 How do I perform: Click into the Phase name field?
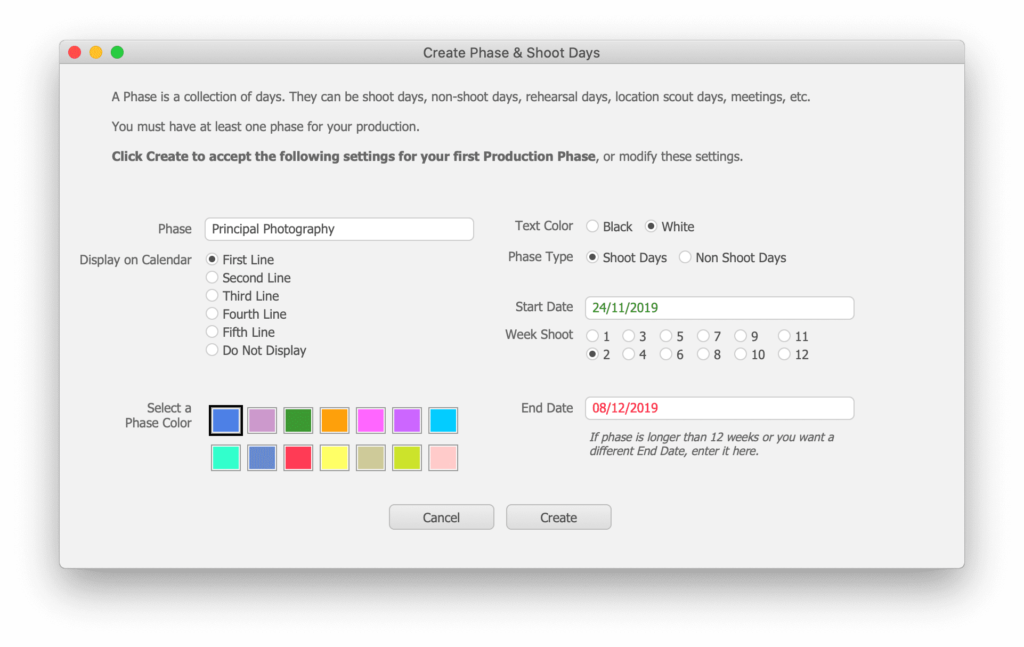tap(339, 229)
